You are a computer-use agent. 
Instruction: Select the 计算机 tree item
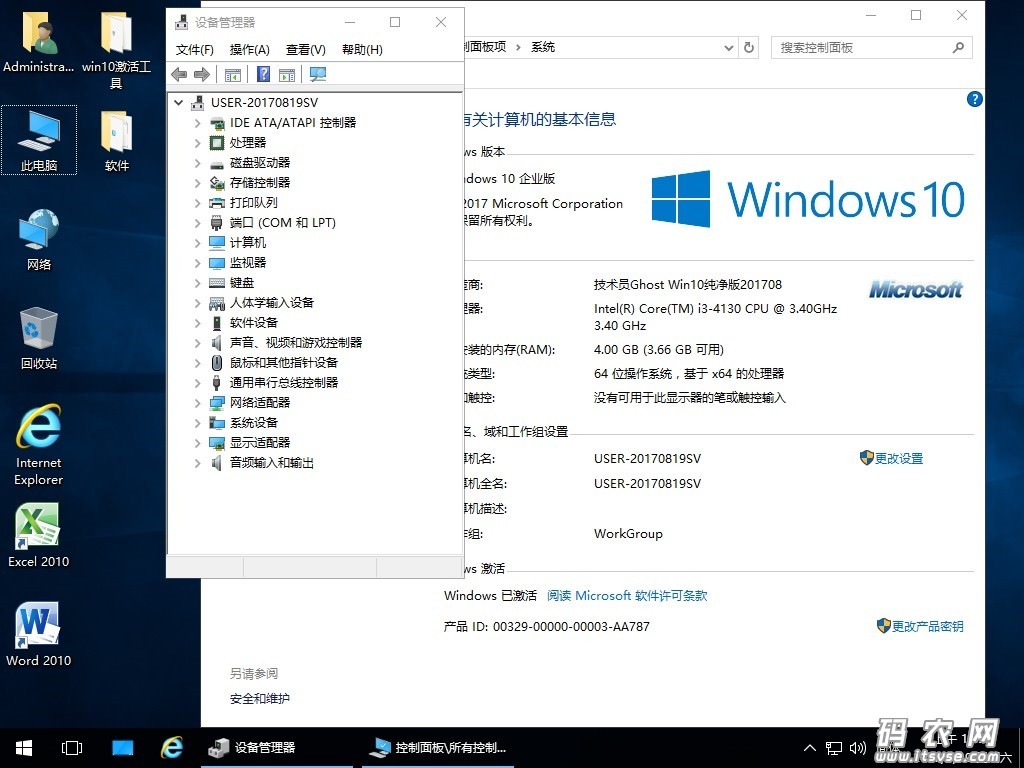click(248, 243)
